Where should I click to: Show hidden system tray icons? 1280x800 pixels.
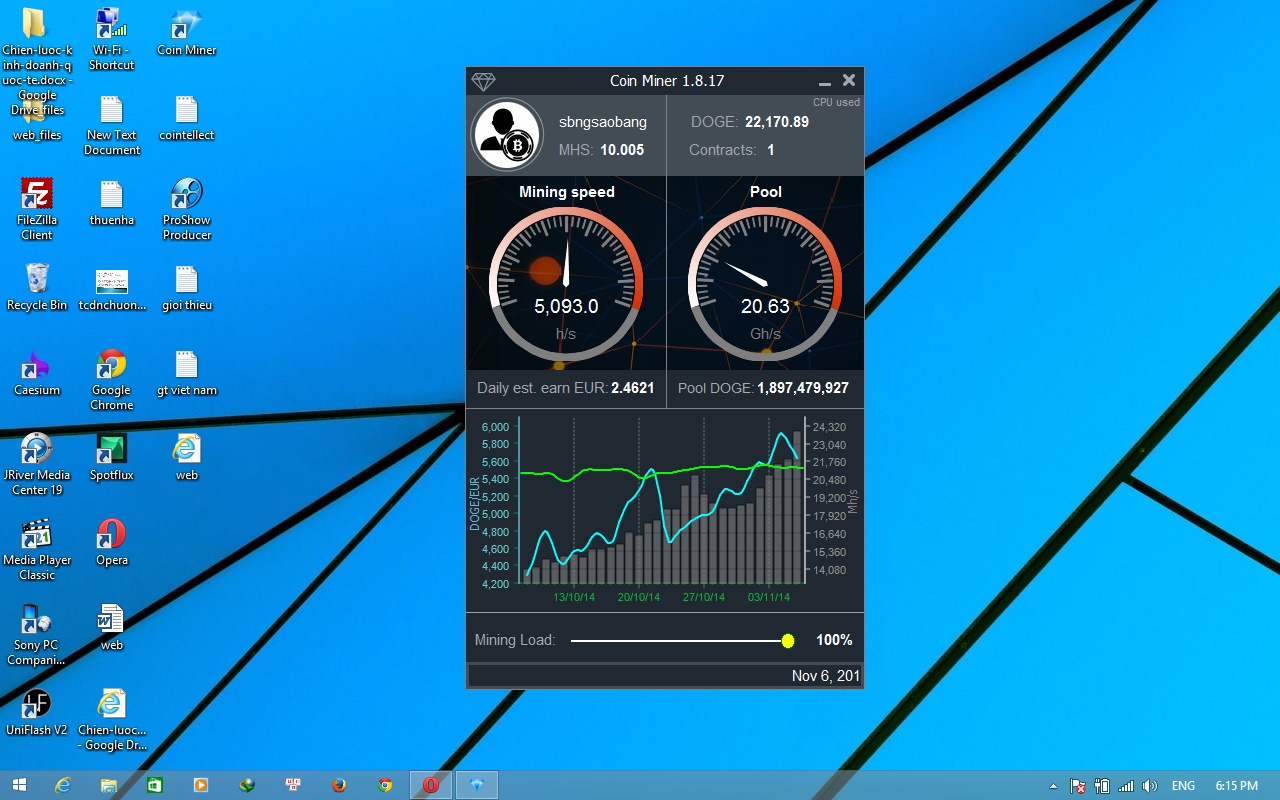point(1053,786)
